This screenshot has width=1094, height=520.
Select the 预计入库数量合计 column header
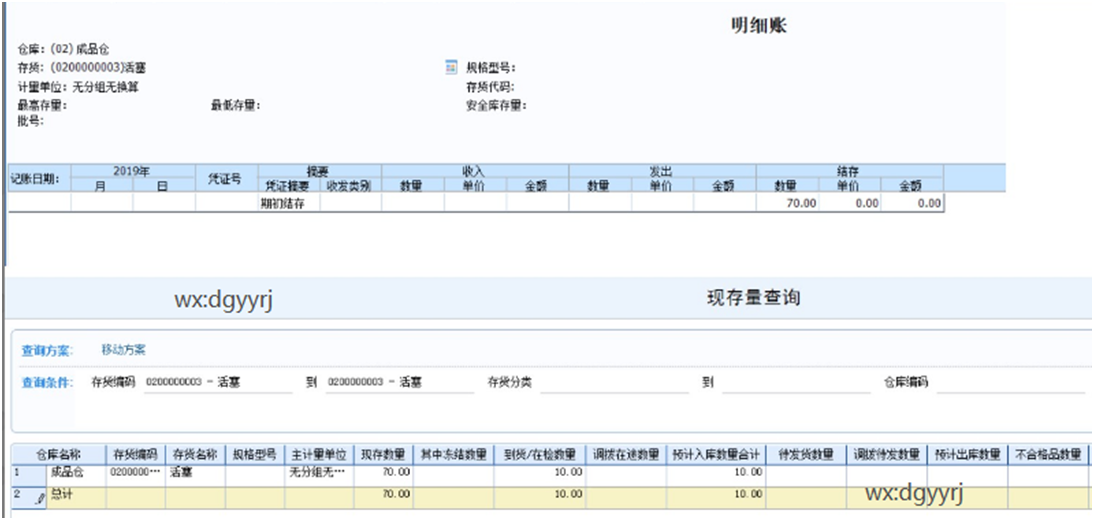click(717, 454)
